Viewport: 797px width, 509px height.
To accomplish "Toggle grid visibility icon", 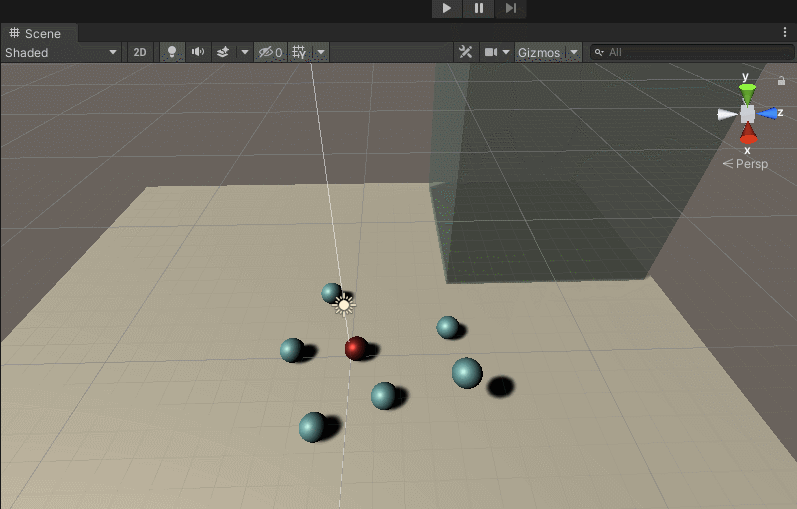I will pyautogui.click(x=299, y=52).
